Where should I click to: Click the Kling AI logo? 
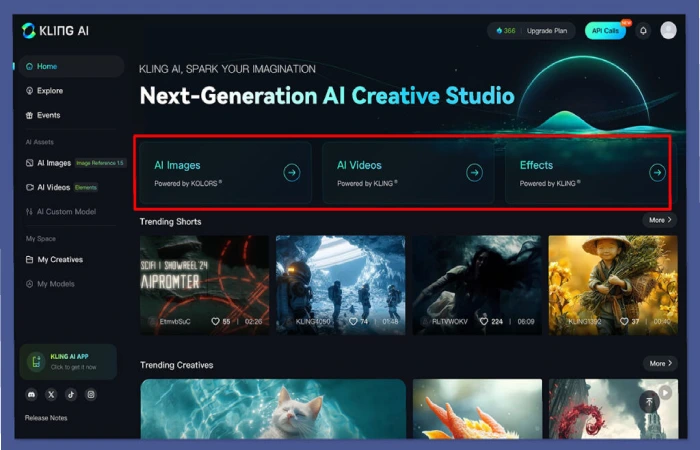[x=55, y=30]
